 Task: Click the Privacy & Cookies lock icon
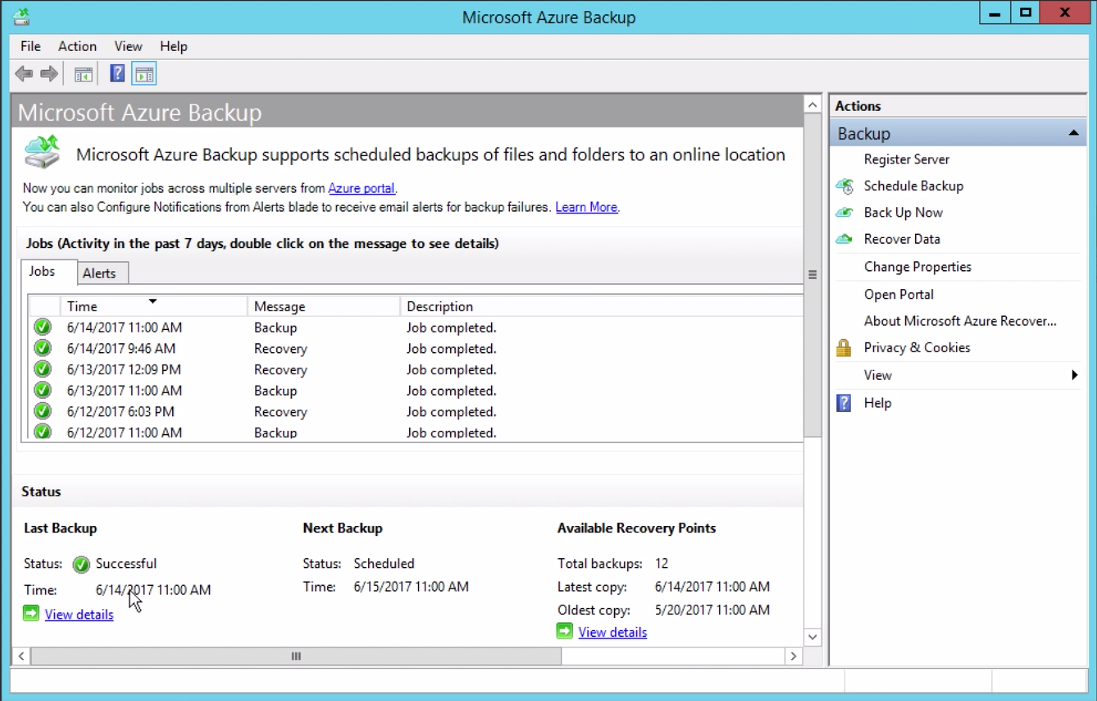point(844,347)
